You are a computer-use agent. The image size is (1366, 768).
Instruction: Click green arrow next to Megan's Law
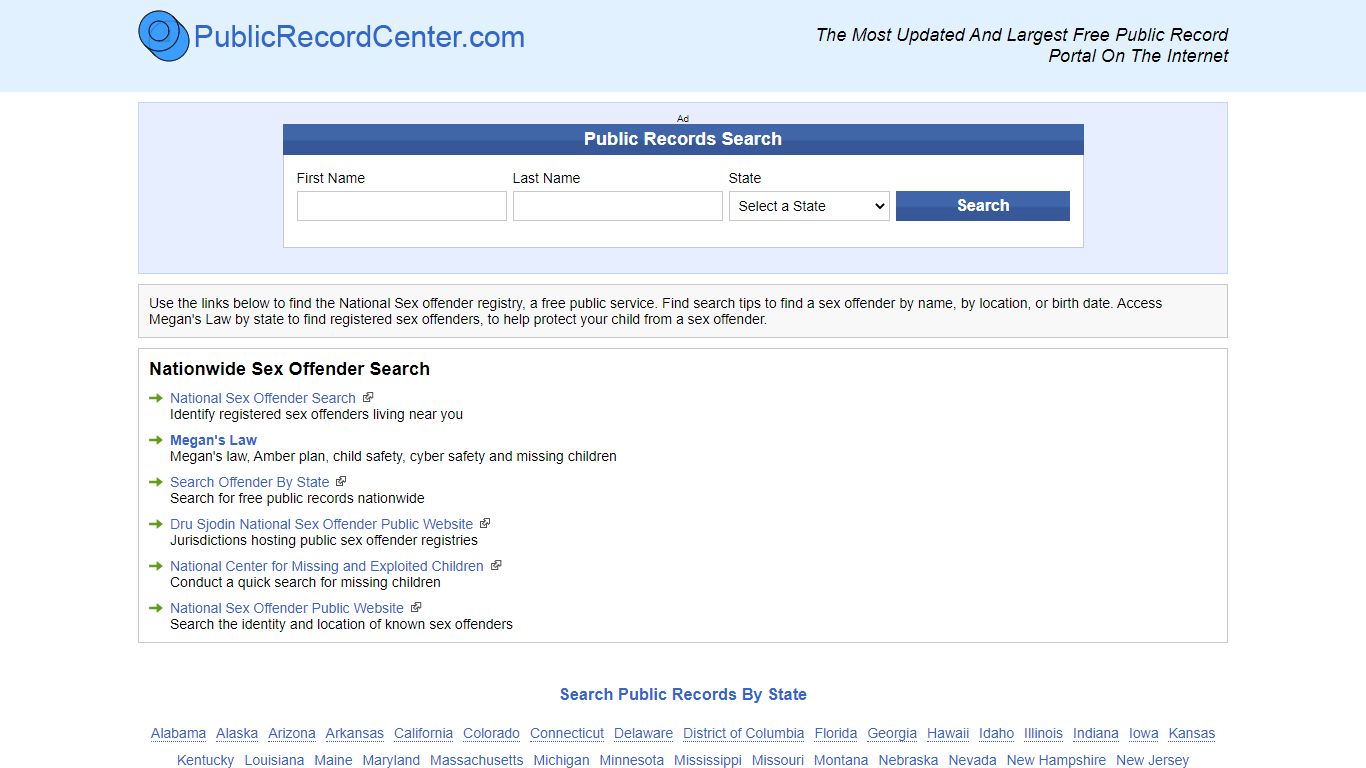pos(156,440)
